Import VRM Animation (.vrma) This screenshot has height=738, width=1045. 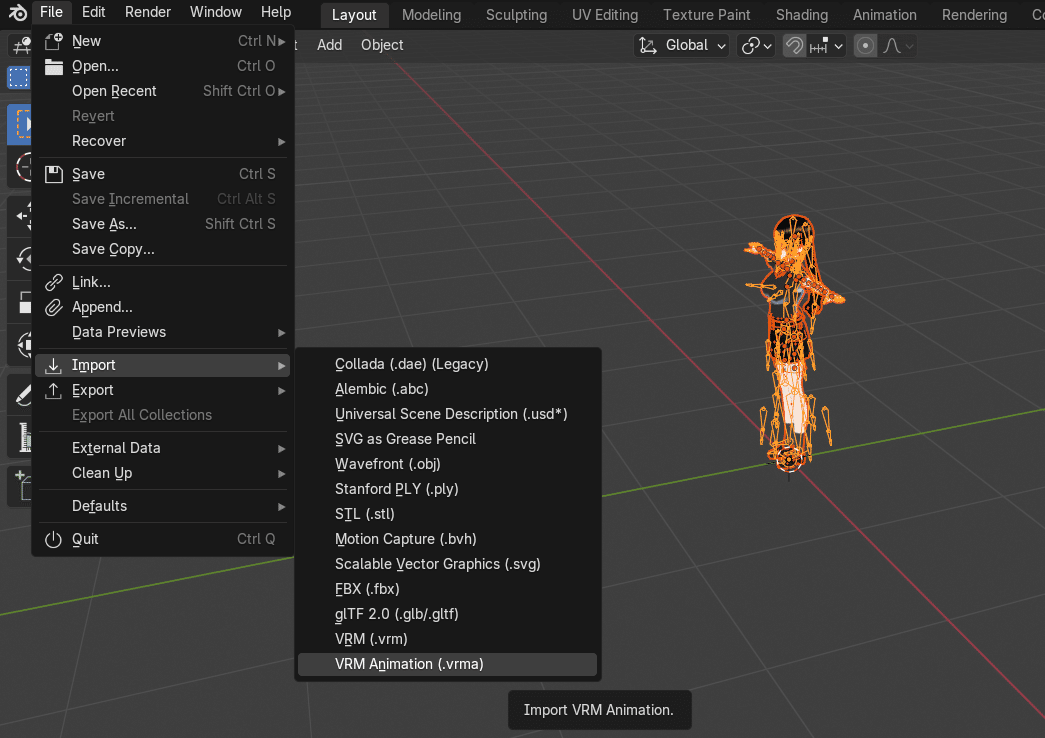[410, 664]
